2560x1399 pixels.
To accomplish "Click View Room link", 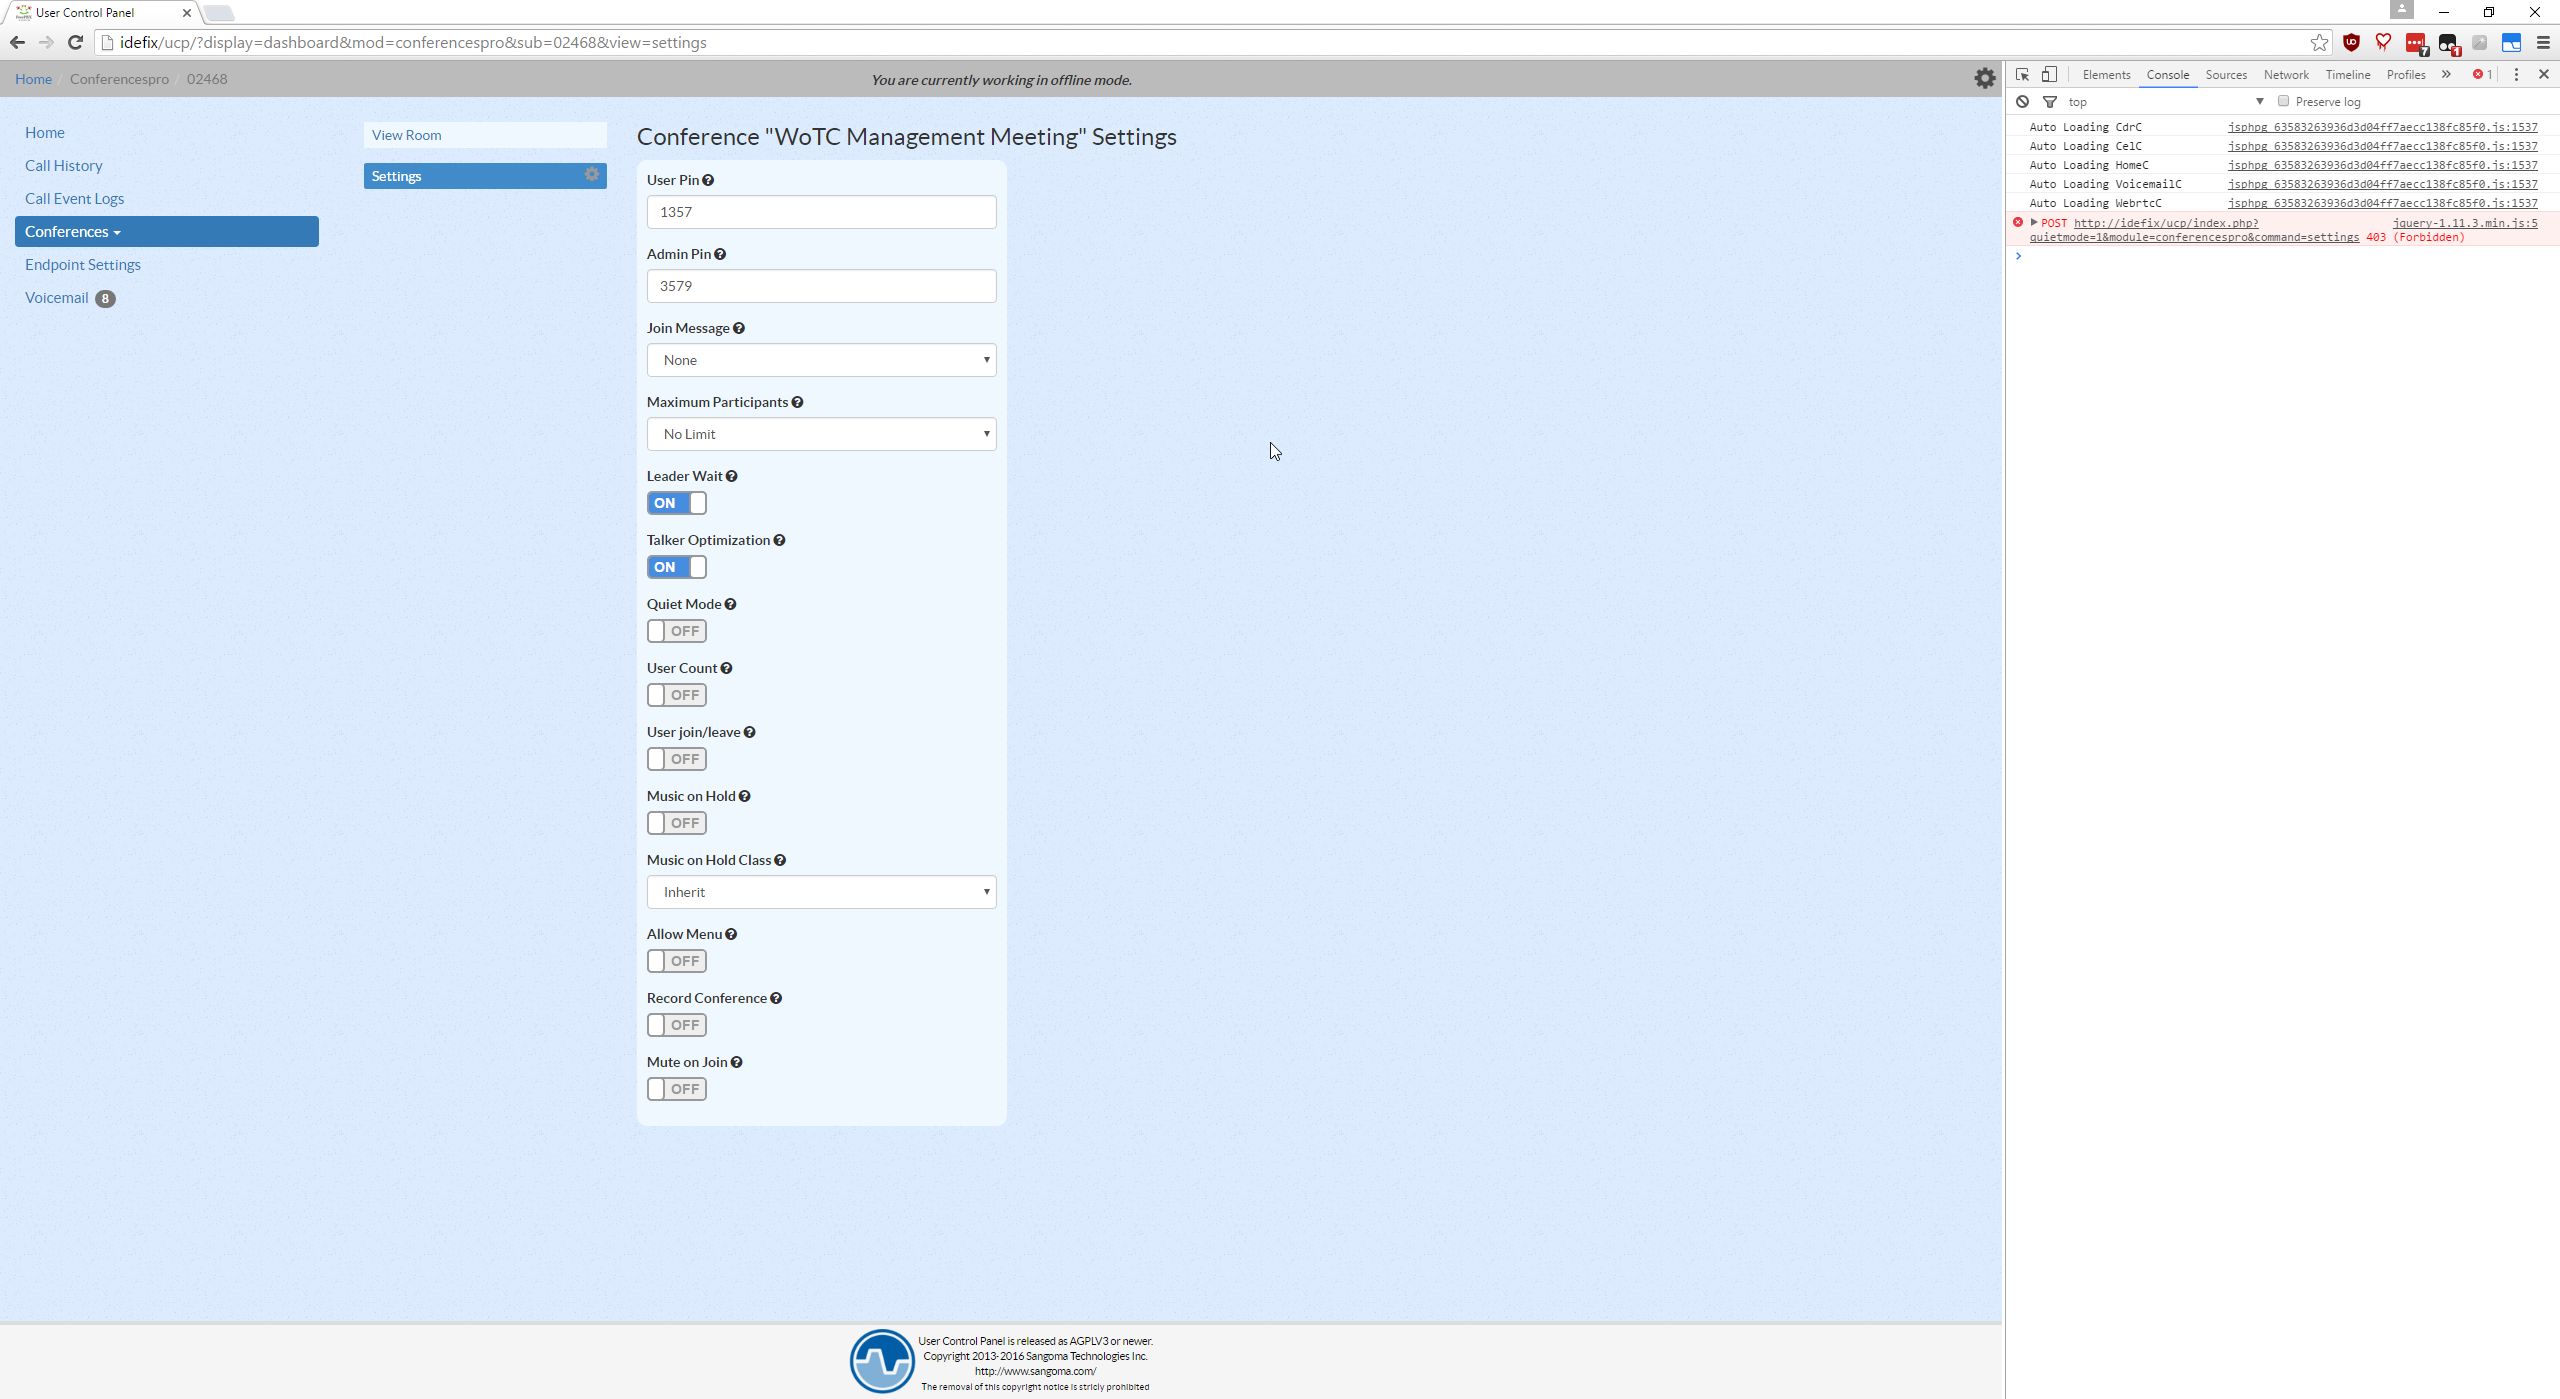I will (485, 135).
